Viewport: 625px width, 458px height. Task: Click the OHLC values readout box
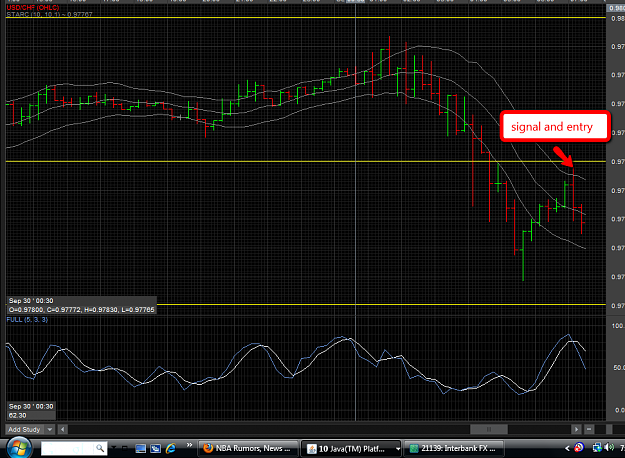pyautogui.click(x=81, y=310)
